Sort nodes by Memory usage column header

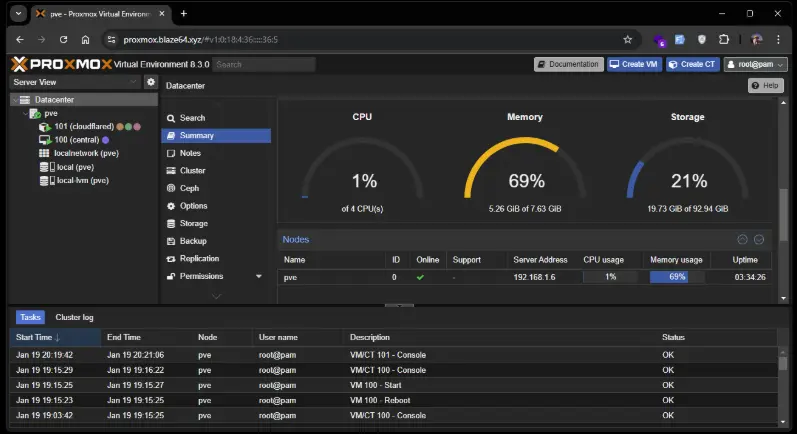pos(676,260)
